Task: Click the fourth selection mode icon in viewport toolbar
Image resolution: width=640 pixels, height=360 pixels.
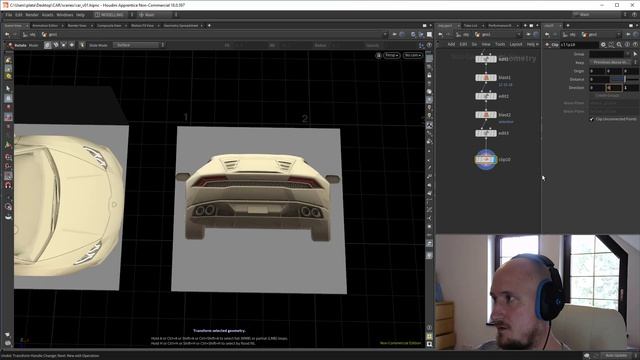Action: click(72, 45)
